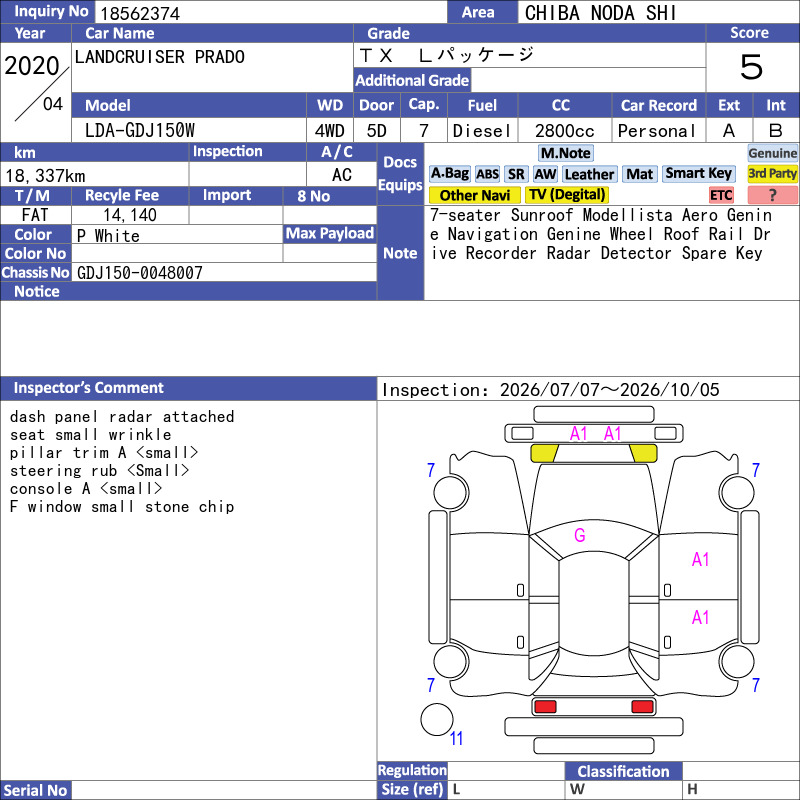Select the yellow 3rd Party label
Viewport: 800px width, 800px height.
pos(772,173)
